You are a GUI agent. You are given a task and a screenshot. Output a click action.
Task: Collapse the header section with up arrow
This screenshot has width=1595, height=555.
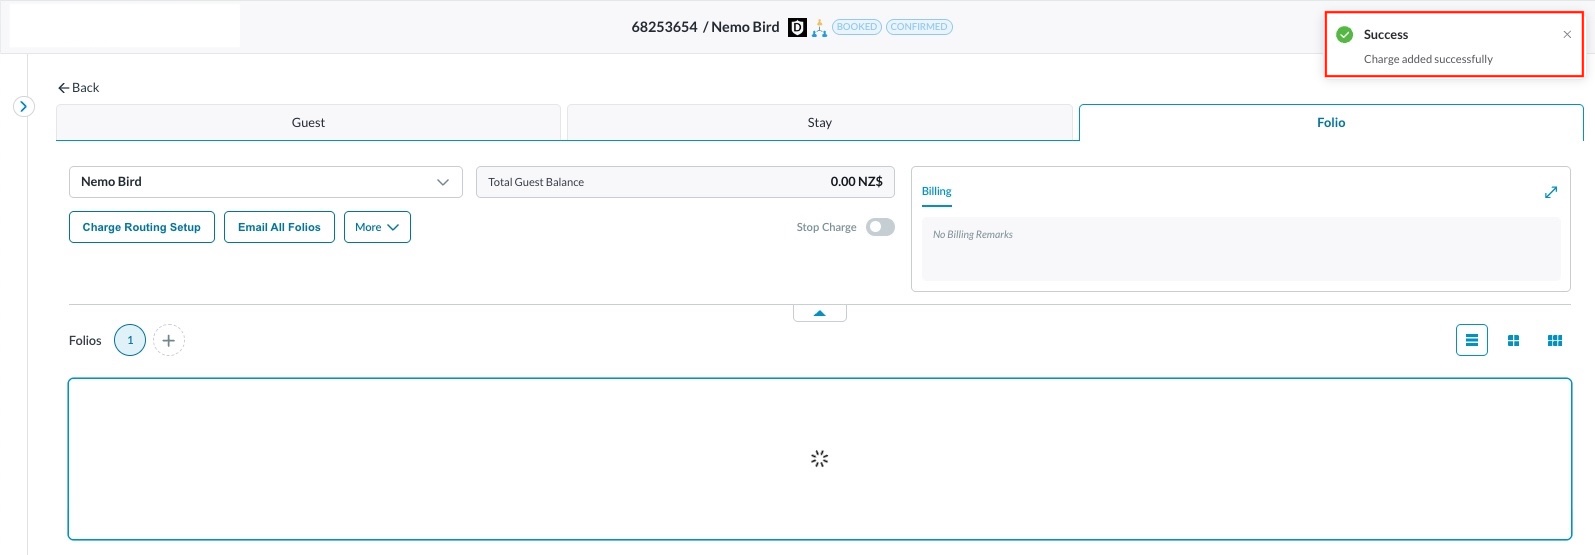click(x=819, y=313)
